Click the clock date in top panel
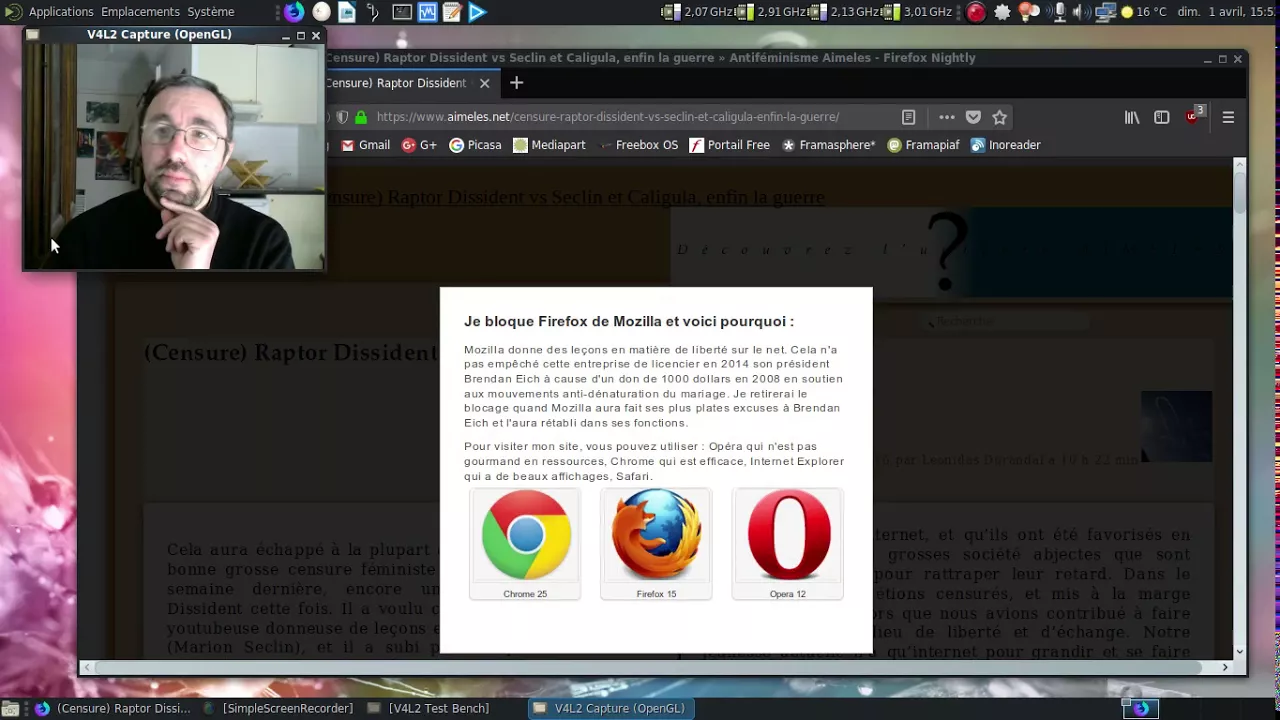The image size is (1280, 720). [x=1226, y=12]
